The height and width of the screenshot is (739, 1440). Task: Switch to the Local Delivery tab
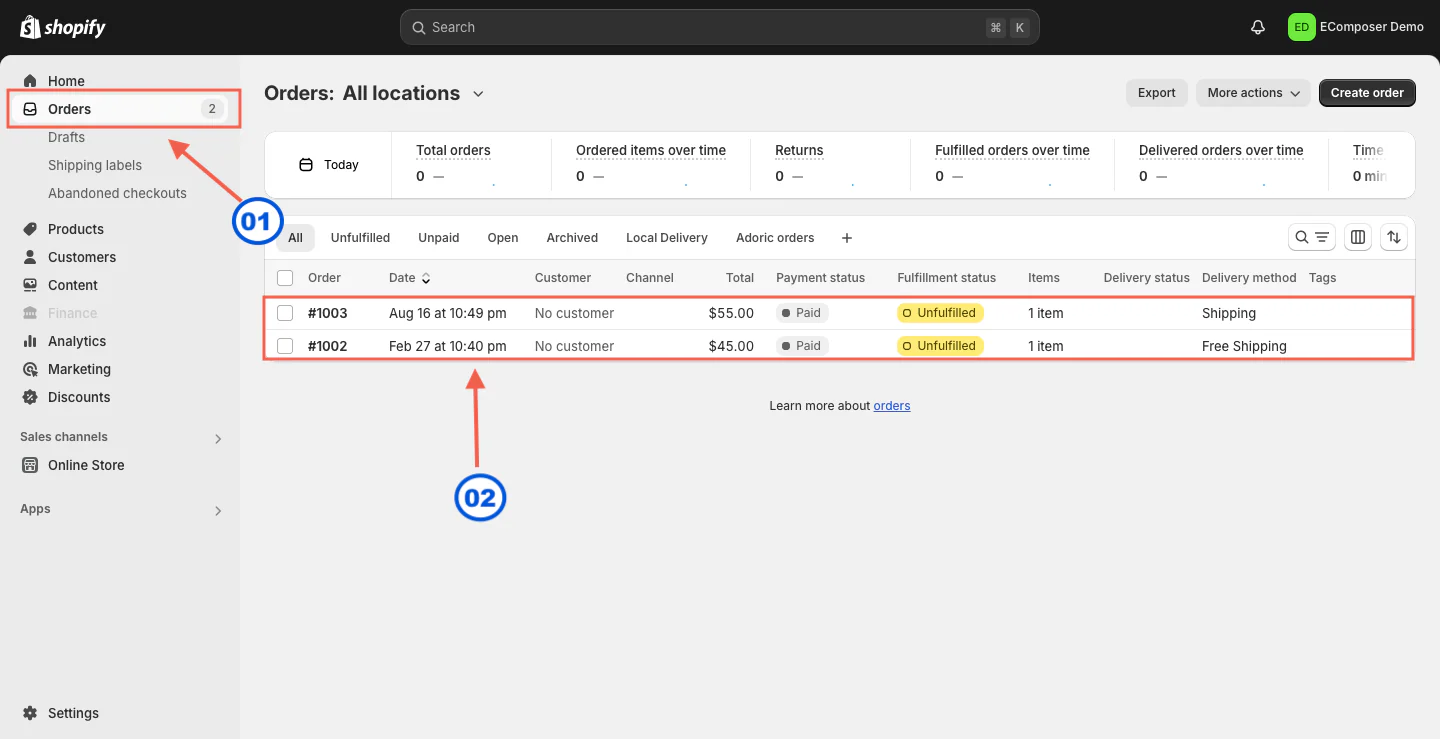[667, 238]
